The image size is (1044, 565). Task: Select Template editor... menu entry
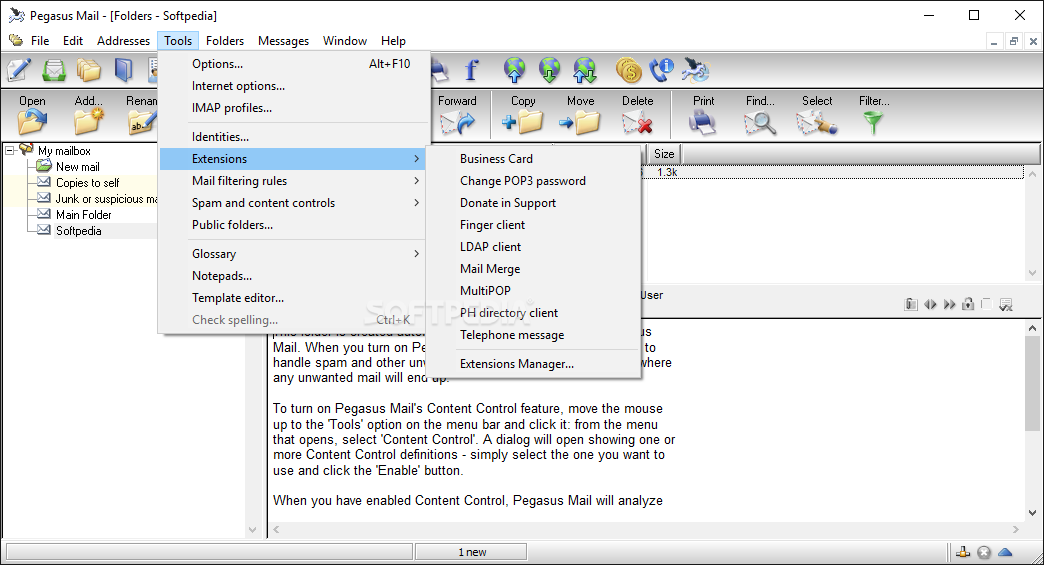coord(292,297)
